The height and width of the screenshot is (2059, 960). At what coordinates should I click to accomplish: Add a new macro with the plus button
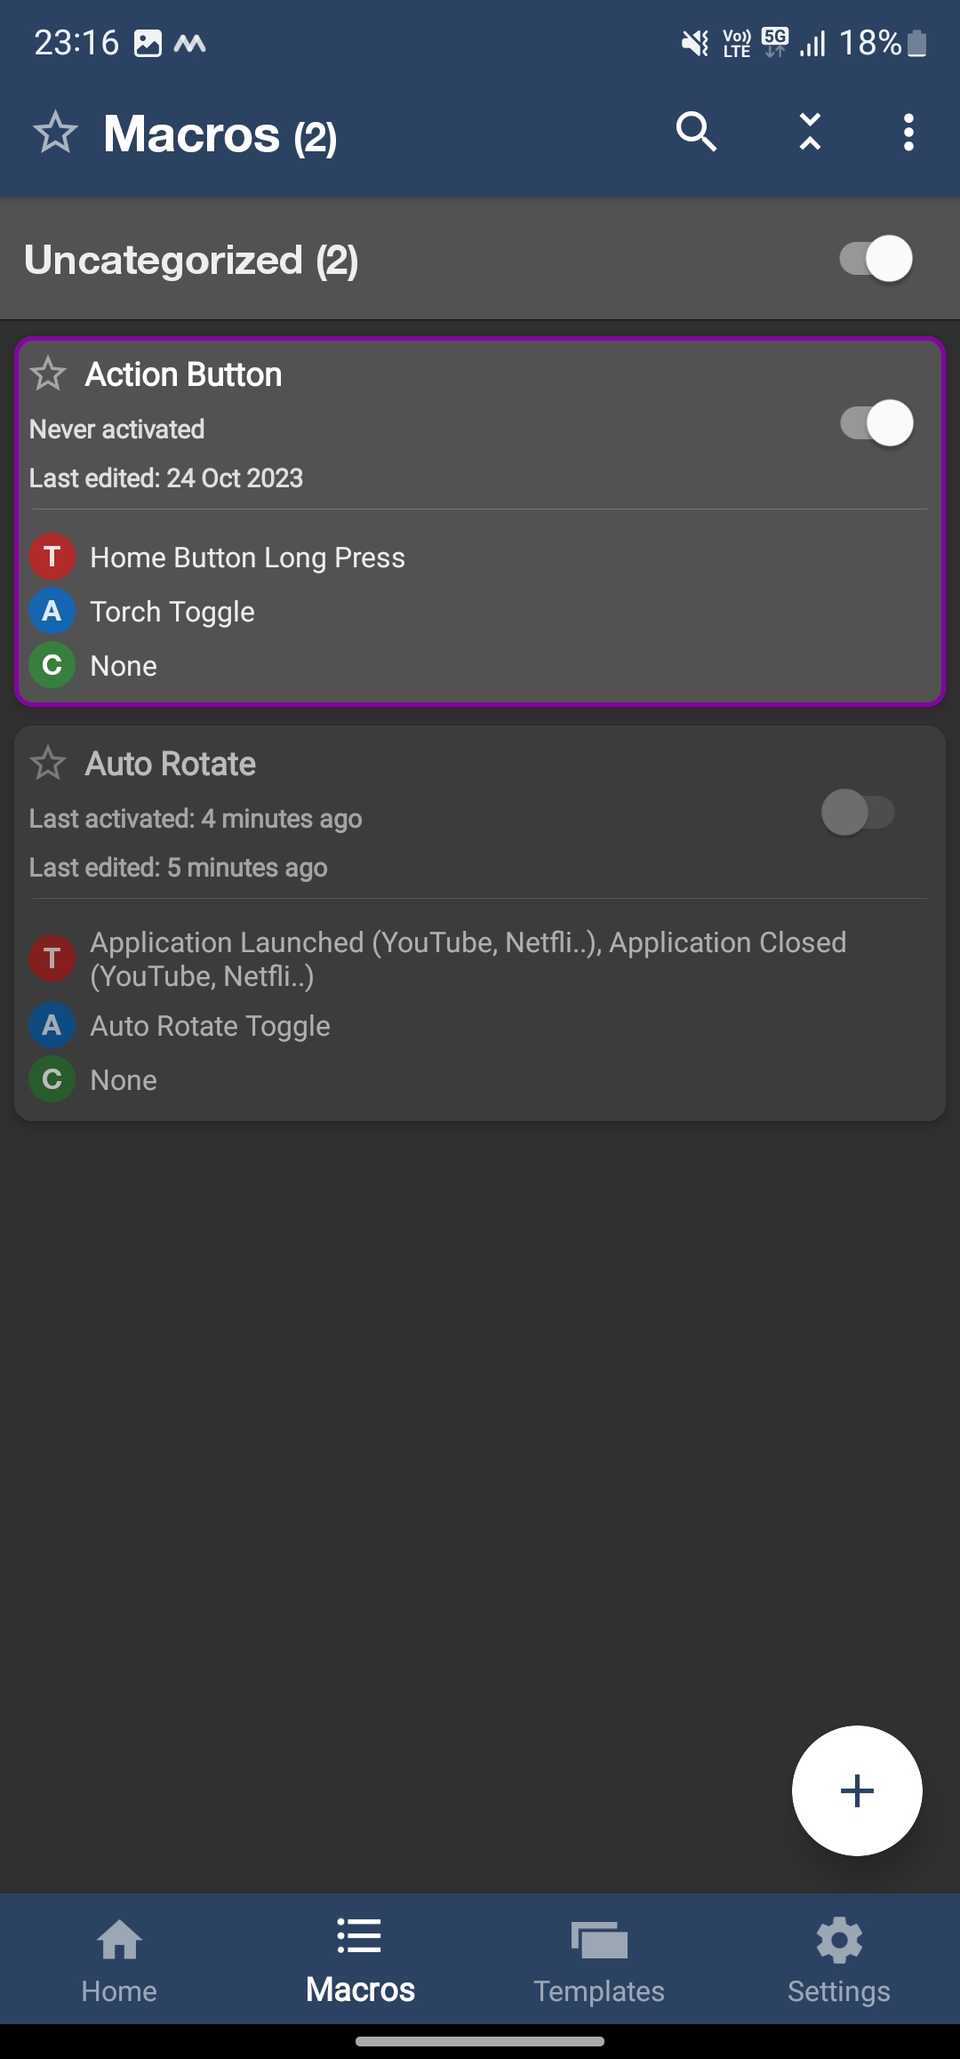pyautogui.click(x=856, y=1791)
